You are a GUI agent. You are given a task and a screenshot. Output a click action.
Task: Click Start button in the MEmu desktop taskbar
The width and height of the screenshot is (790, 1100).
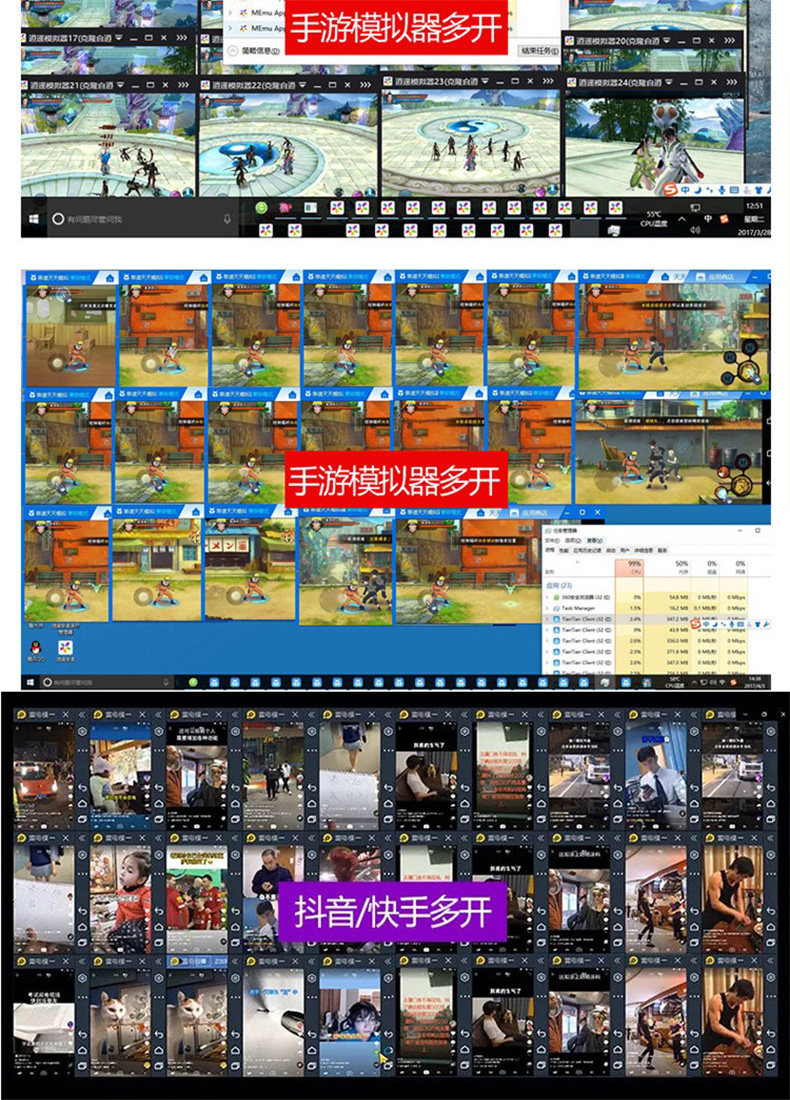click(x=34, y=219)
